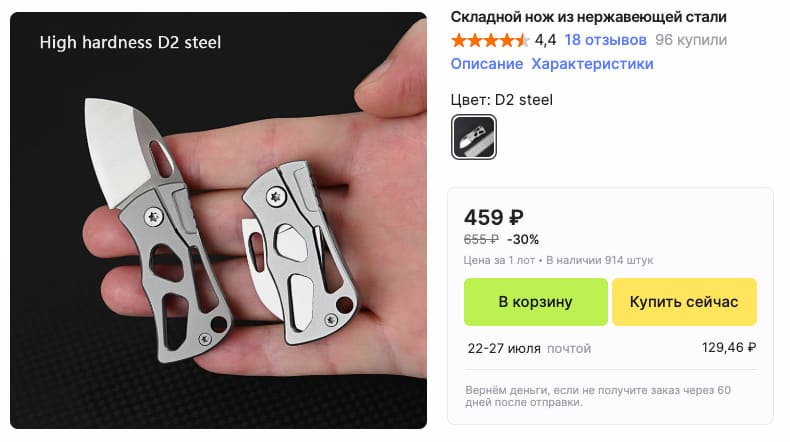Open the 18 отзывов reviews link

coord(605,40)
